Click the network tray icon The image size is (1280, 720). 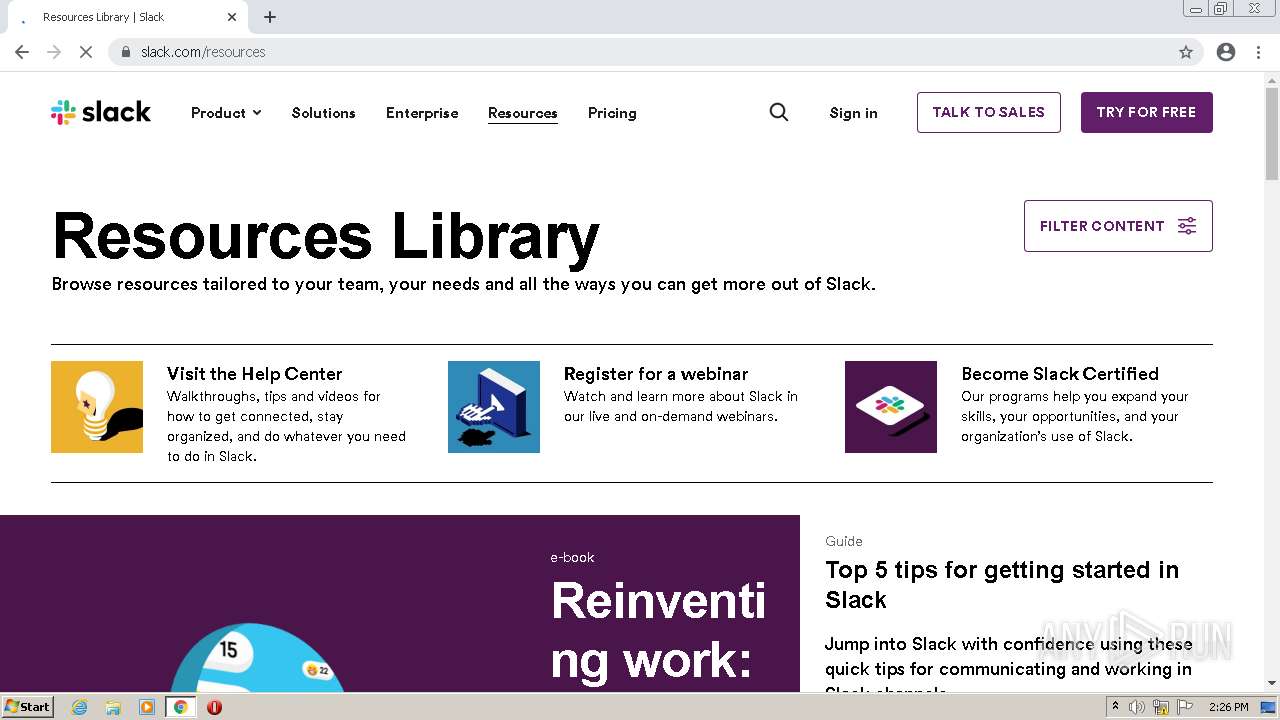[x=1161, y=707]
